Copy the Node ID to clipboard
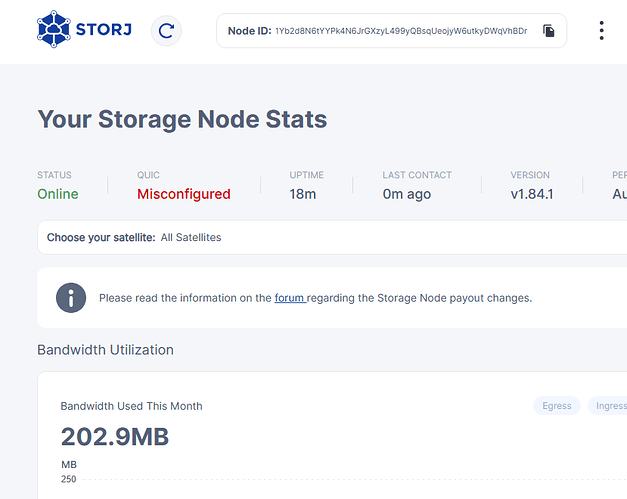The image size is (627, 499). [548, 31]
